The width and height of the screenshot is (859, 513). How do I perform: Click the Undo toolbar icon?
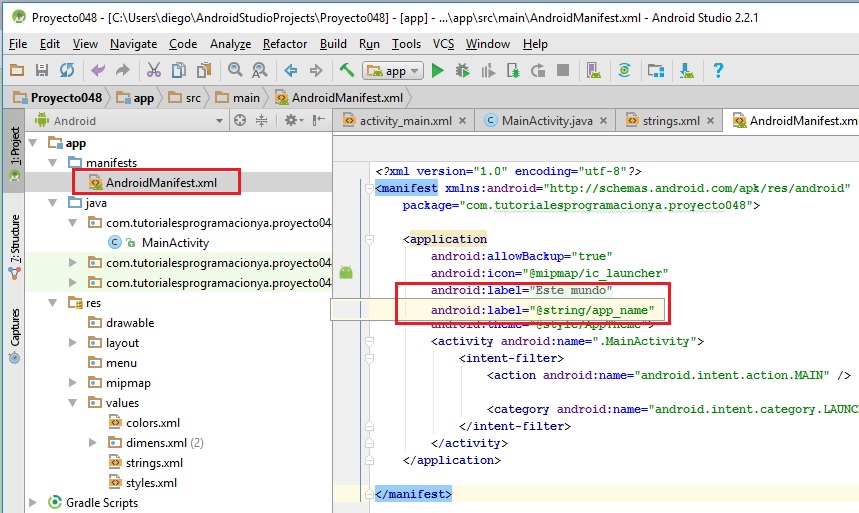(98, 70)
